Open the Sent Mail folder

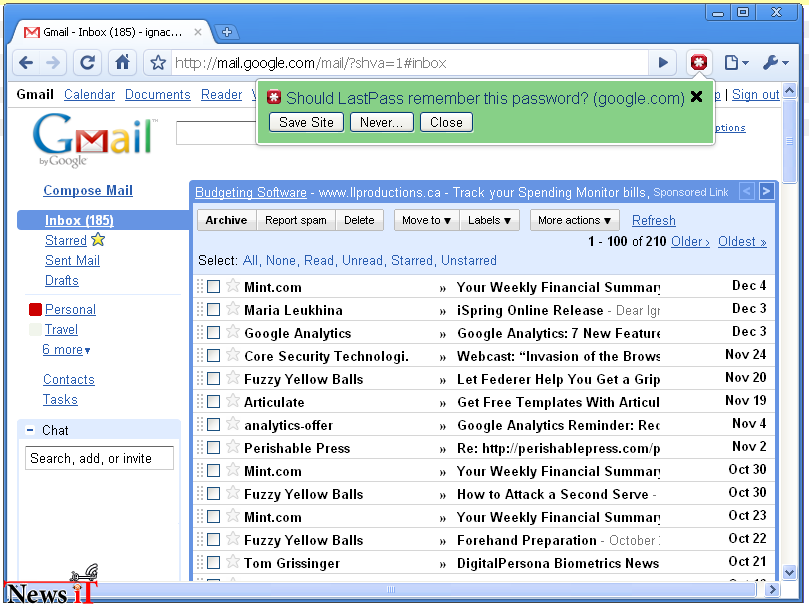72,261
